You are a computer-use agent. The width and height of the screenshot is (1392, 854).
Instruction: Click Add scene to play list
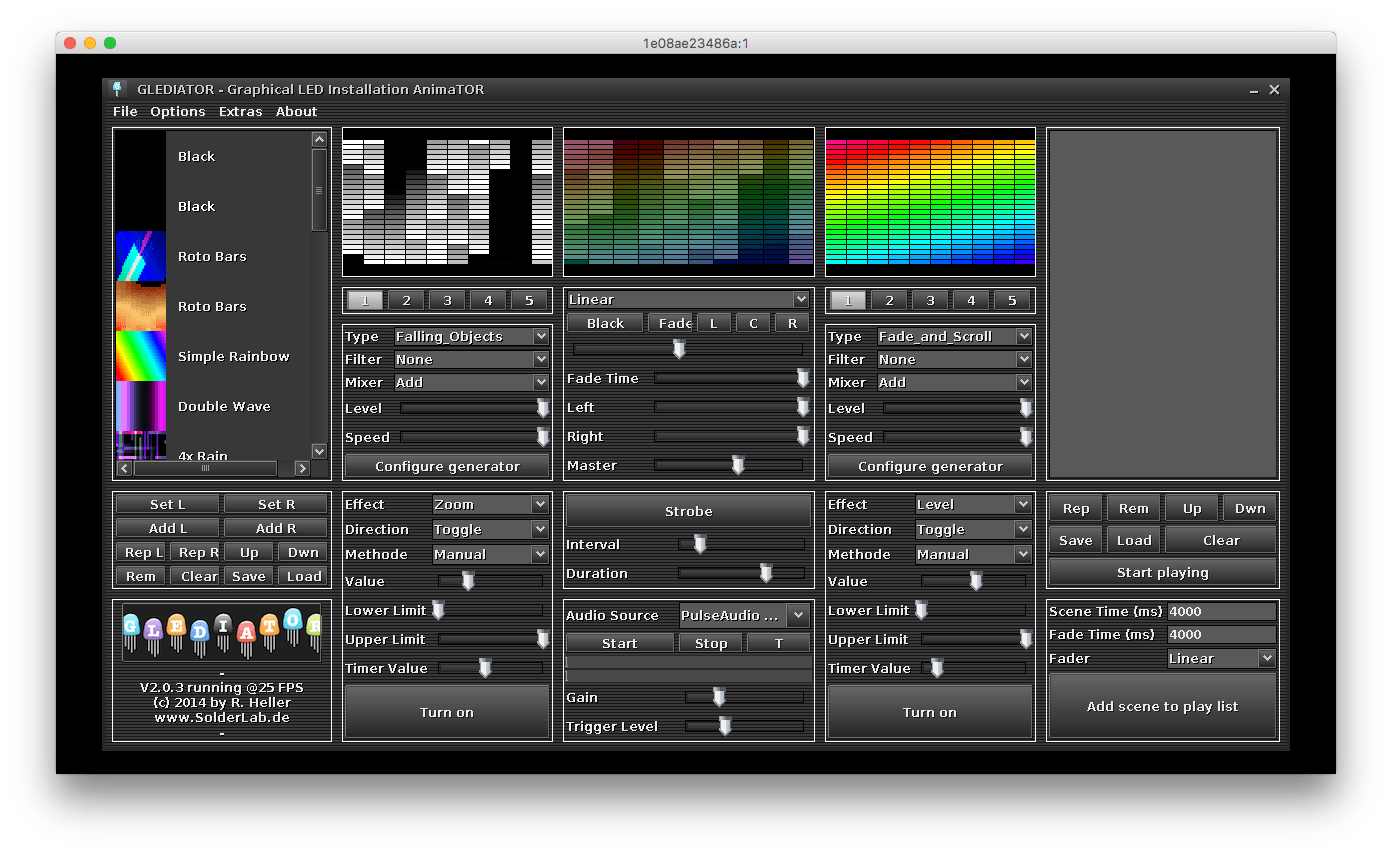click(1162, 706)
